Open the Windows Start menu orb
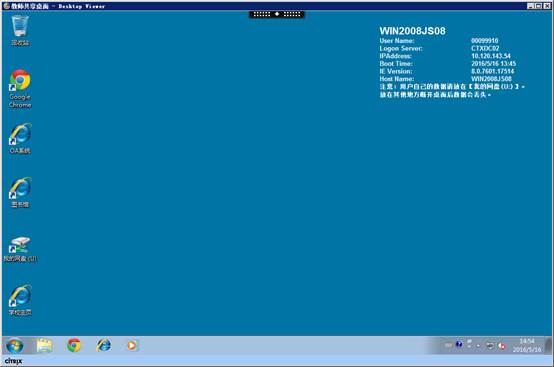 click(15, 345)
